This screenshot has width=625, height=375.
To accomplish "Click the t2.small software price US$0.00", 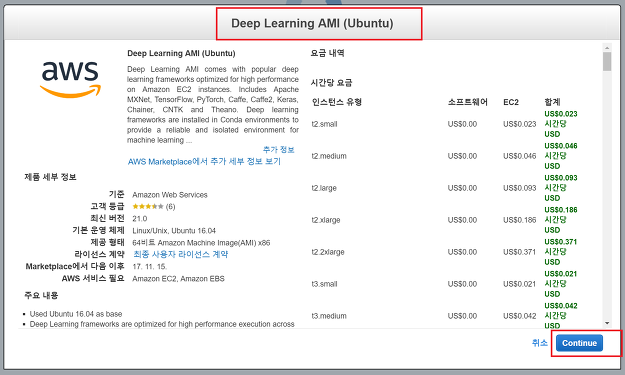I will tap(462, 124).
